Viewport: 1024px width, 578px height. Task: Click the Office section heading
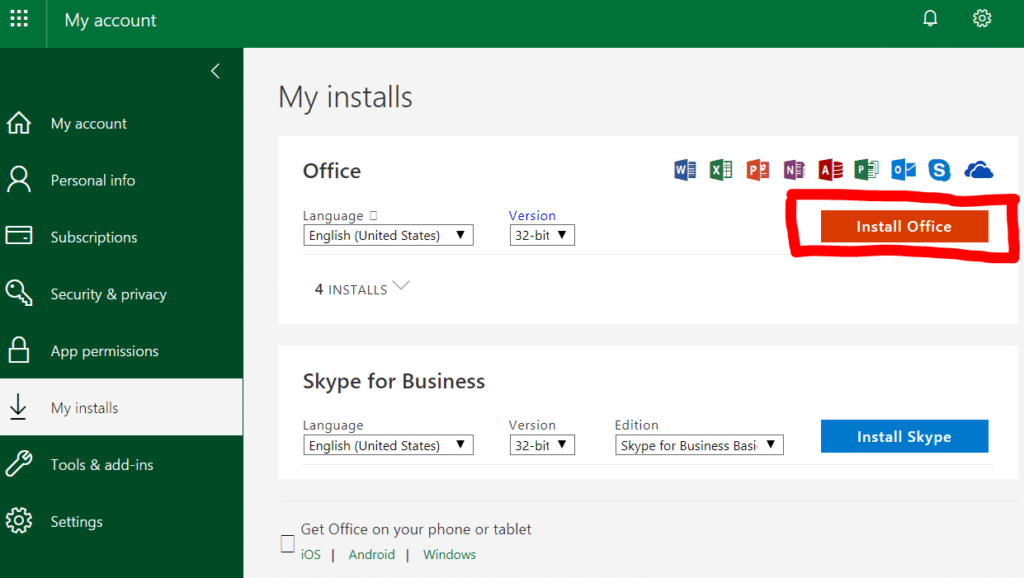(x=332, y=171)
